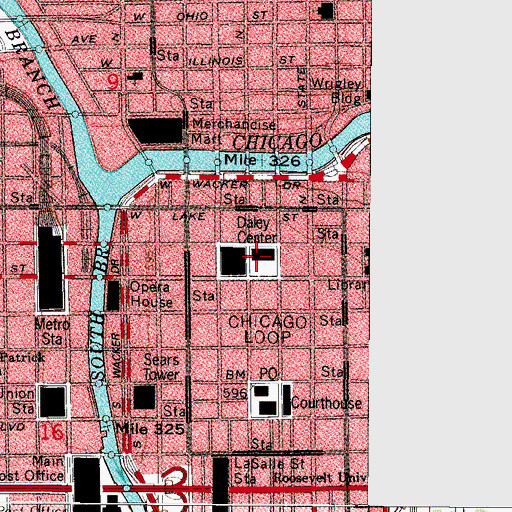Select the Opera House label

[x=152, y=294]
